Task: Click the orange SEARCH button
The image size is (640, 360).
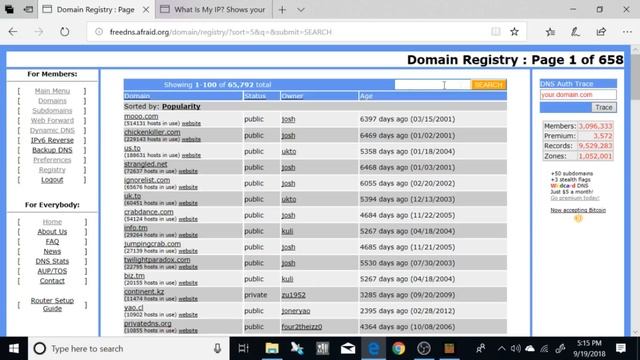Action: point(489,84)
